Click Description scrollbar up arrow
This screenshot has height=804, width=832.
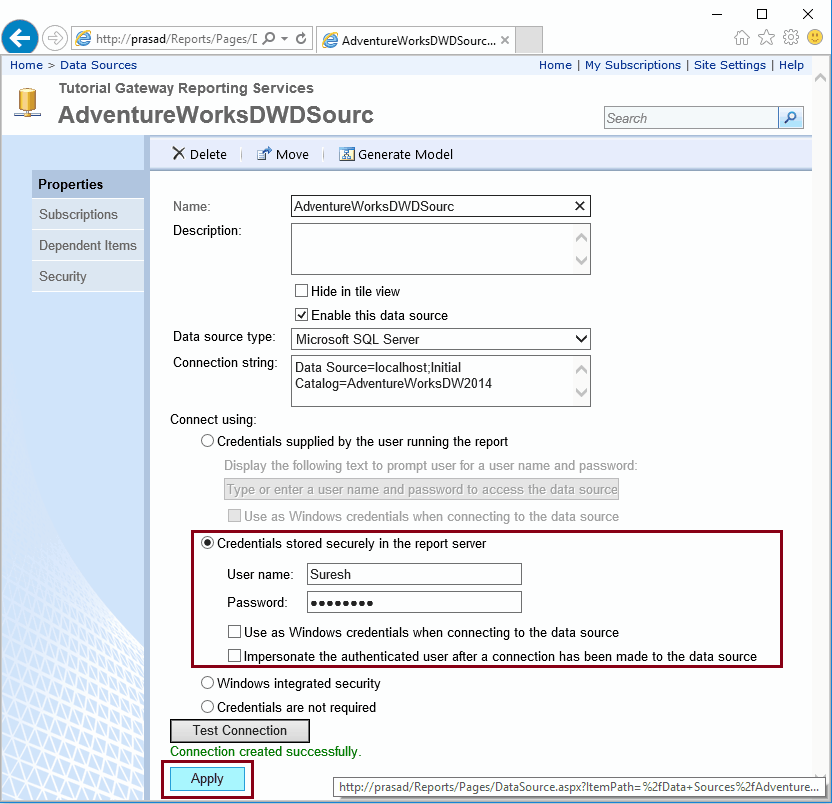pos(582,238)
